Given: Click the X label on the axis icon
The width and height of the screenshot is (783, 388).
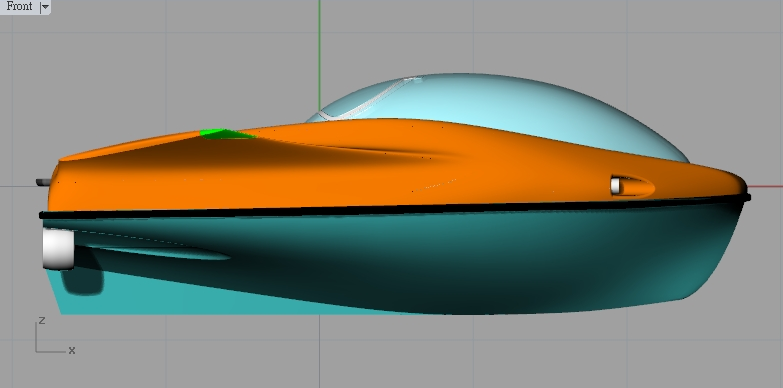Looking at the screenshot, I should 72,351.
